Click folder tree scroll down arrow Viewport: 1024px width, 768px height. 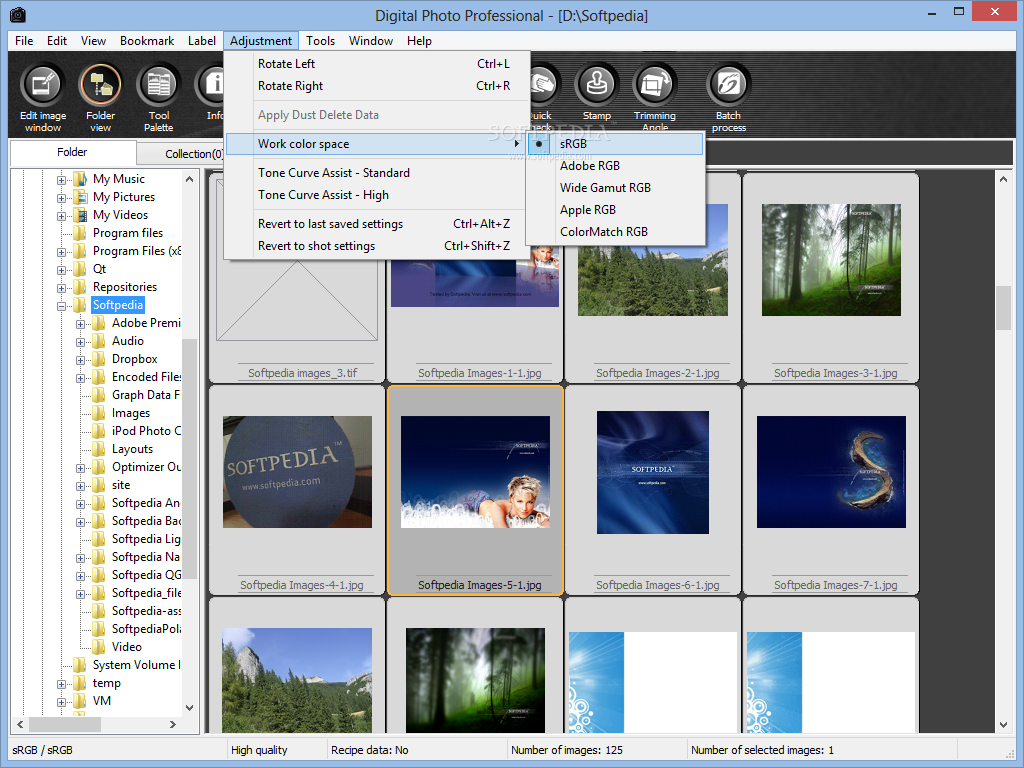pos(189,707)
